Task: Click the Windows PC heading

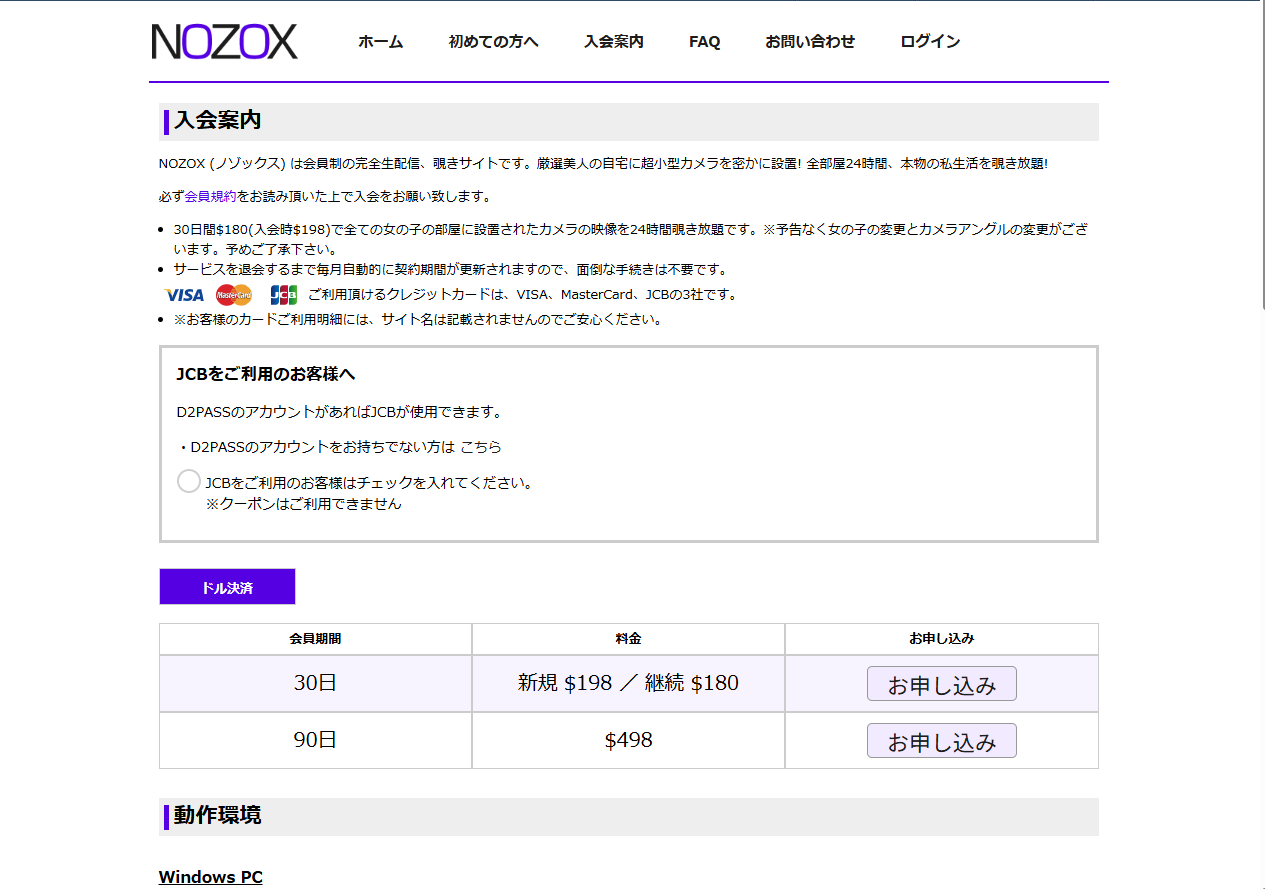Action: tap(211, 877)
